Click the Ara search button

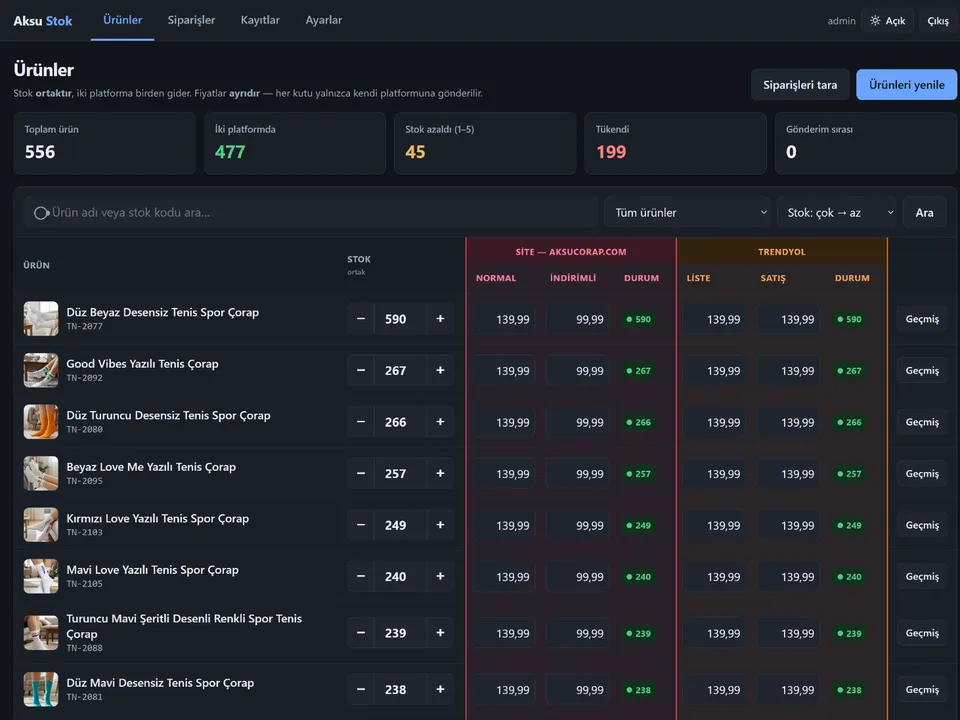924,212
